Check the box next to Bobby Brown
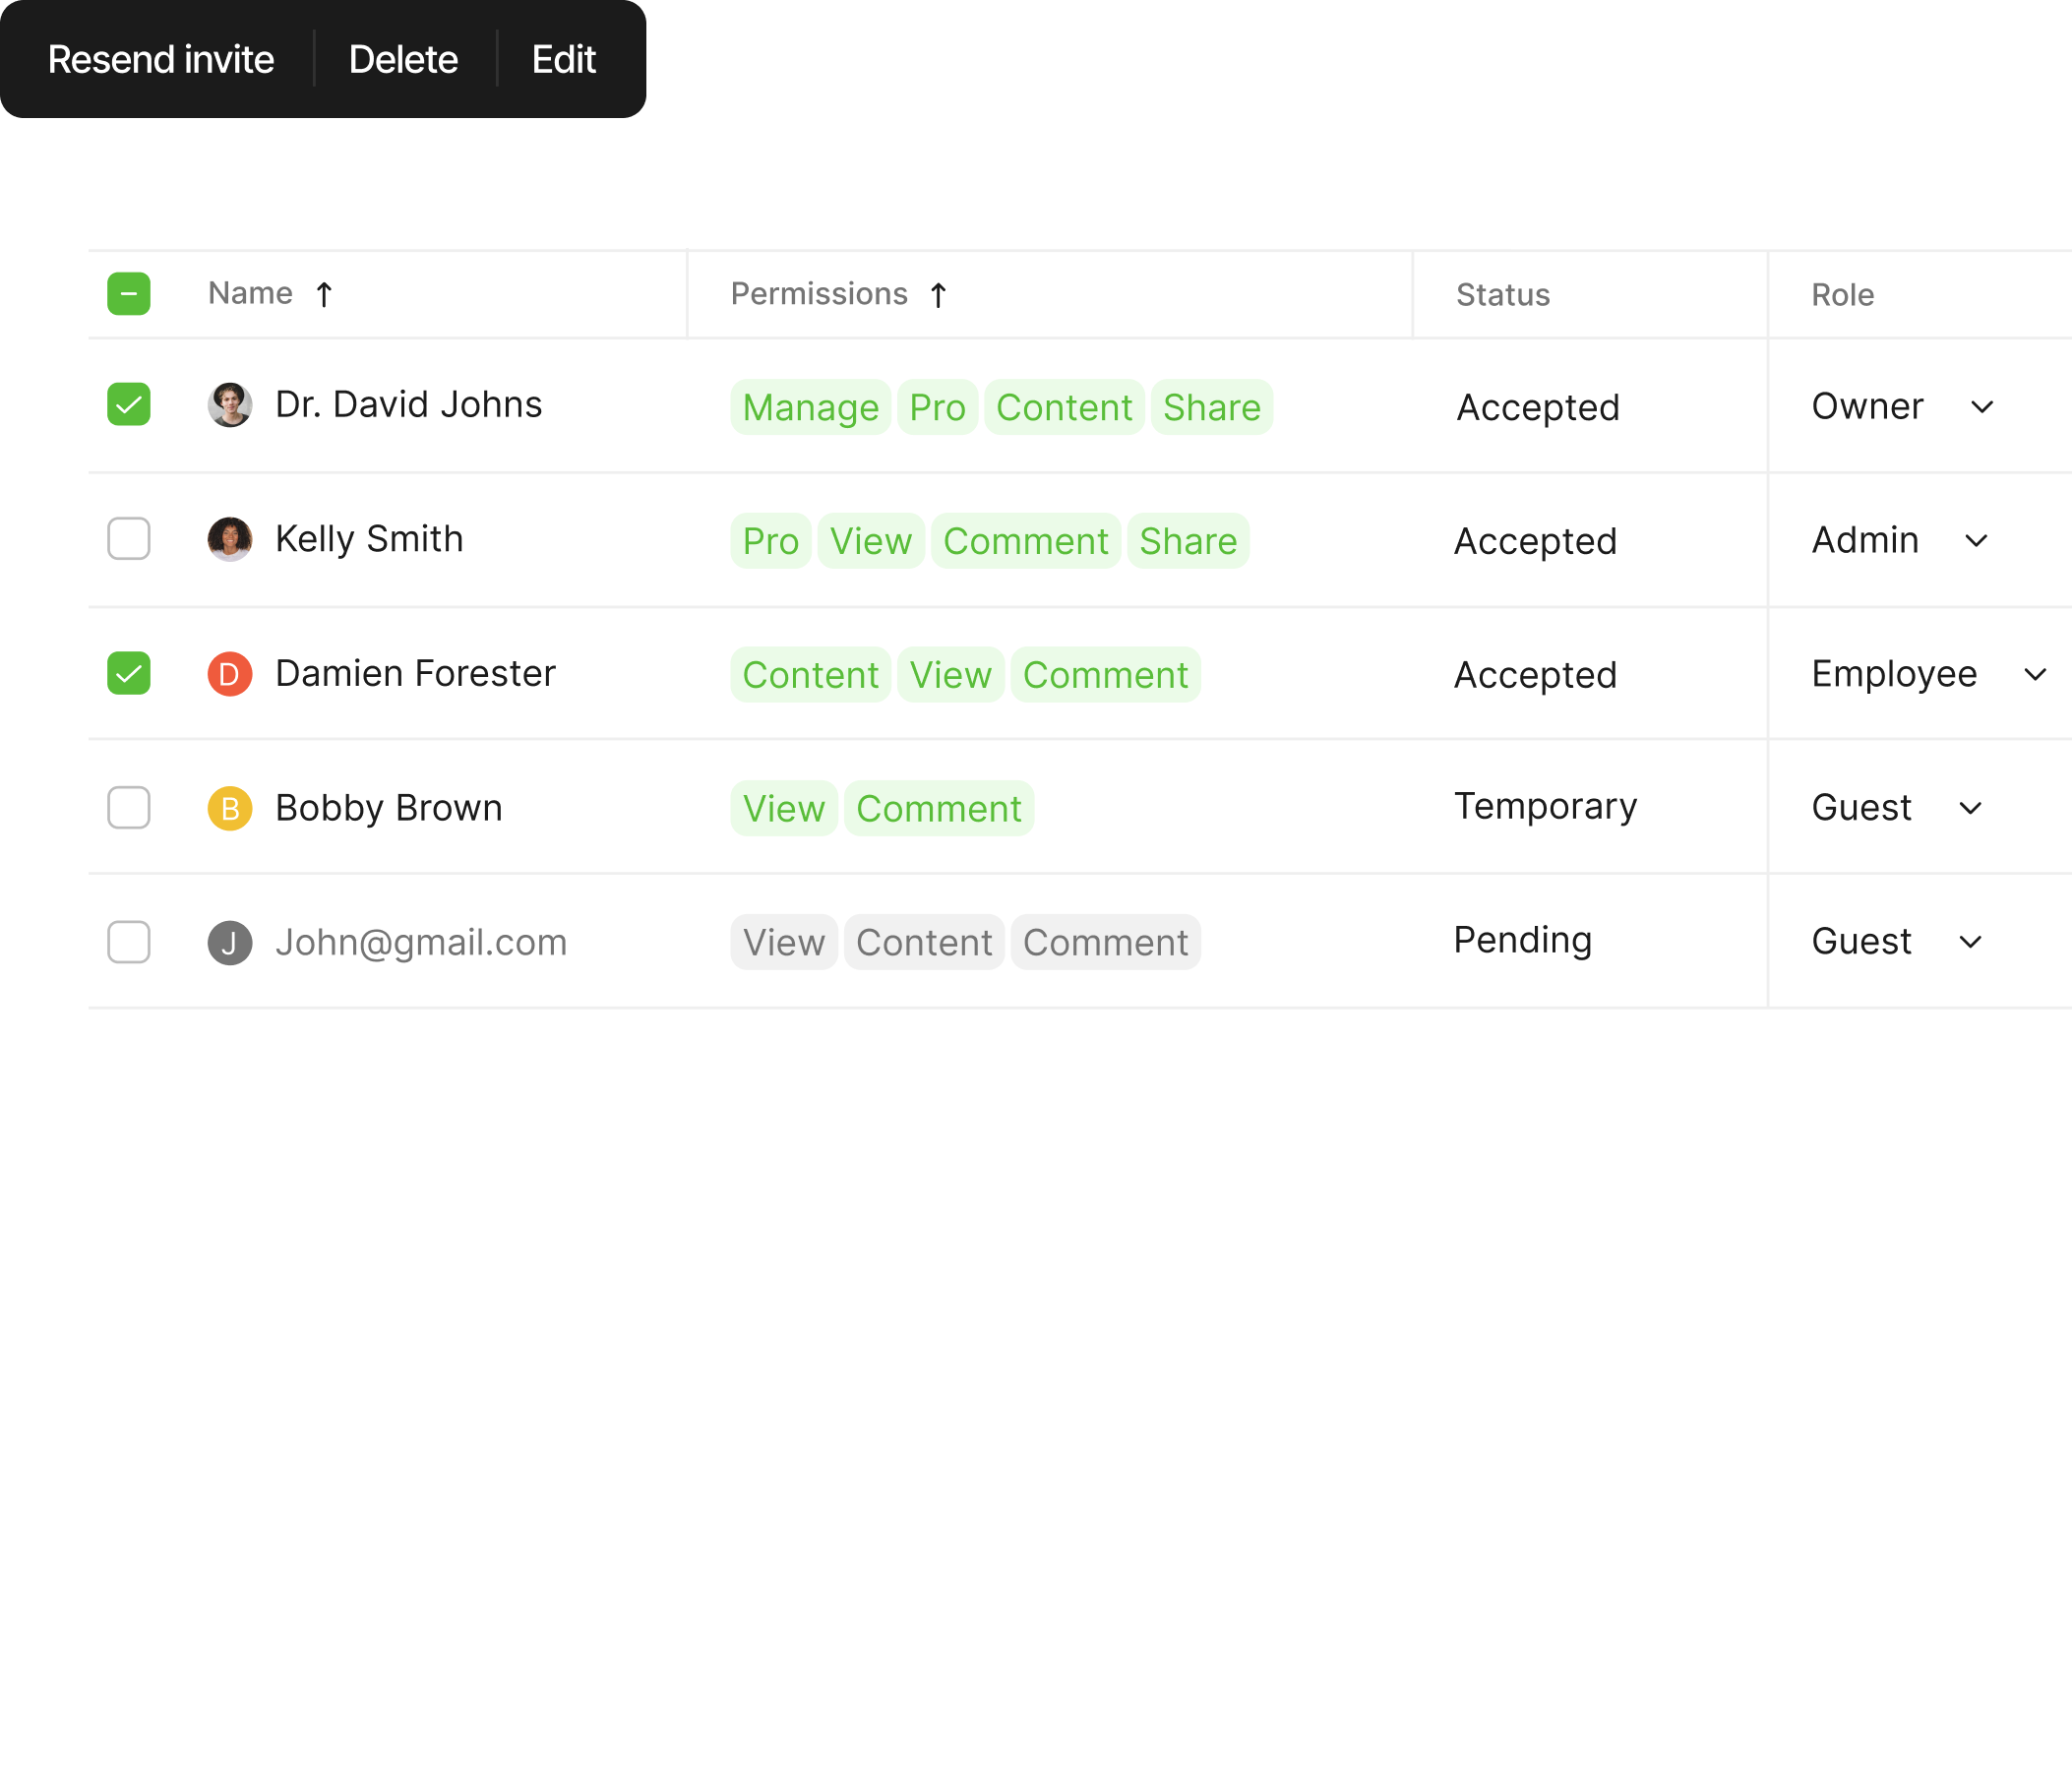The width and height of the screenshot is (2072, 1780). (x=129, y=808)
